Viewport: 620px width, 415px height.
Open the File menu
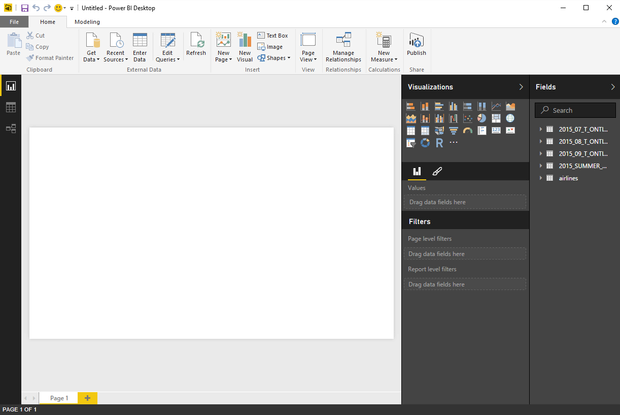pyautogui.click(x=14, y=22)
